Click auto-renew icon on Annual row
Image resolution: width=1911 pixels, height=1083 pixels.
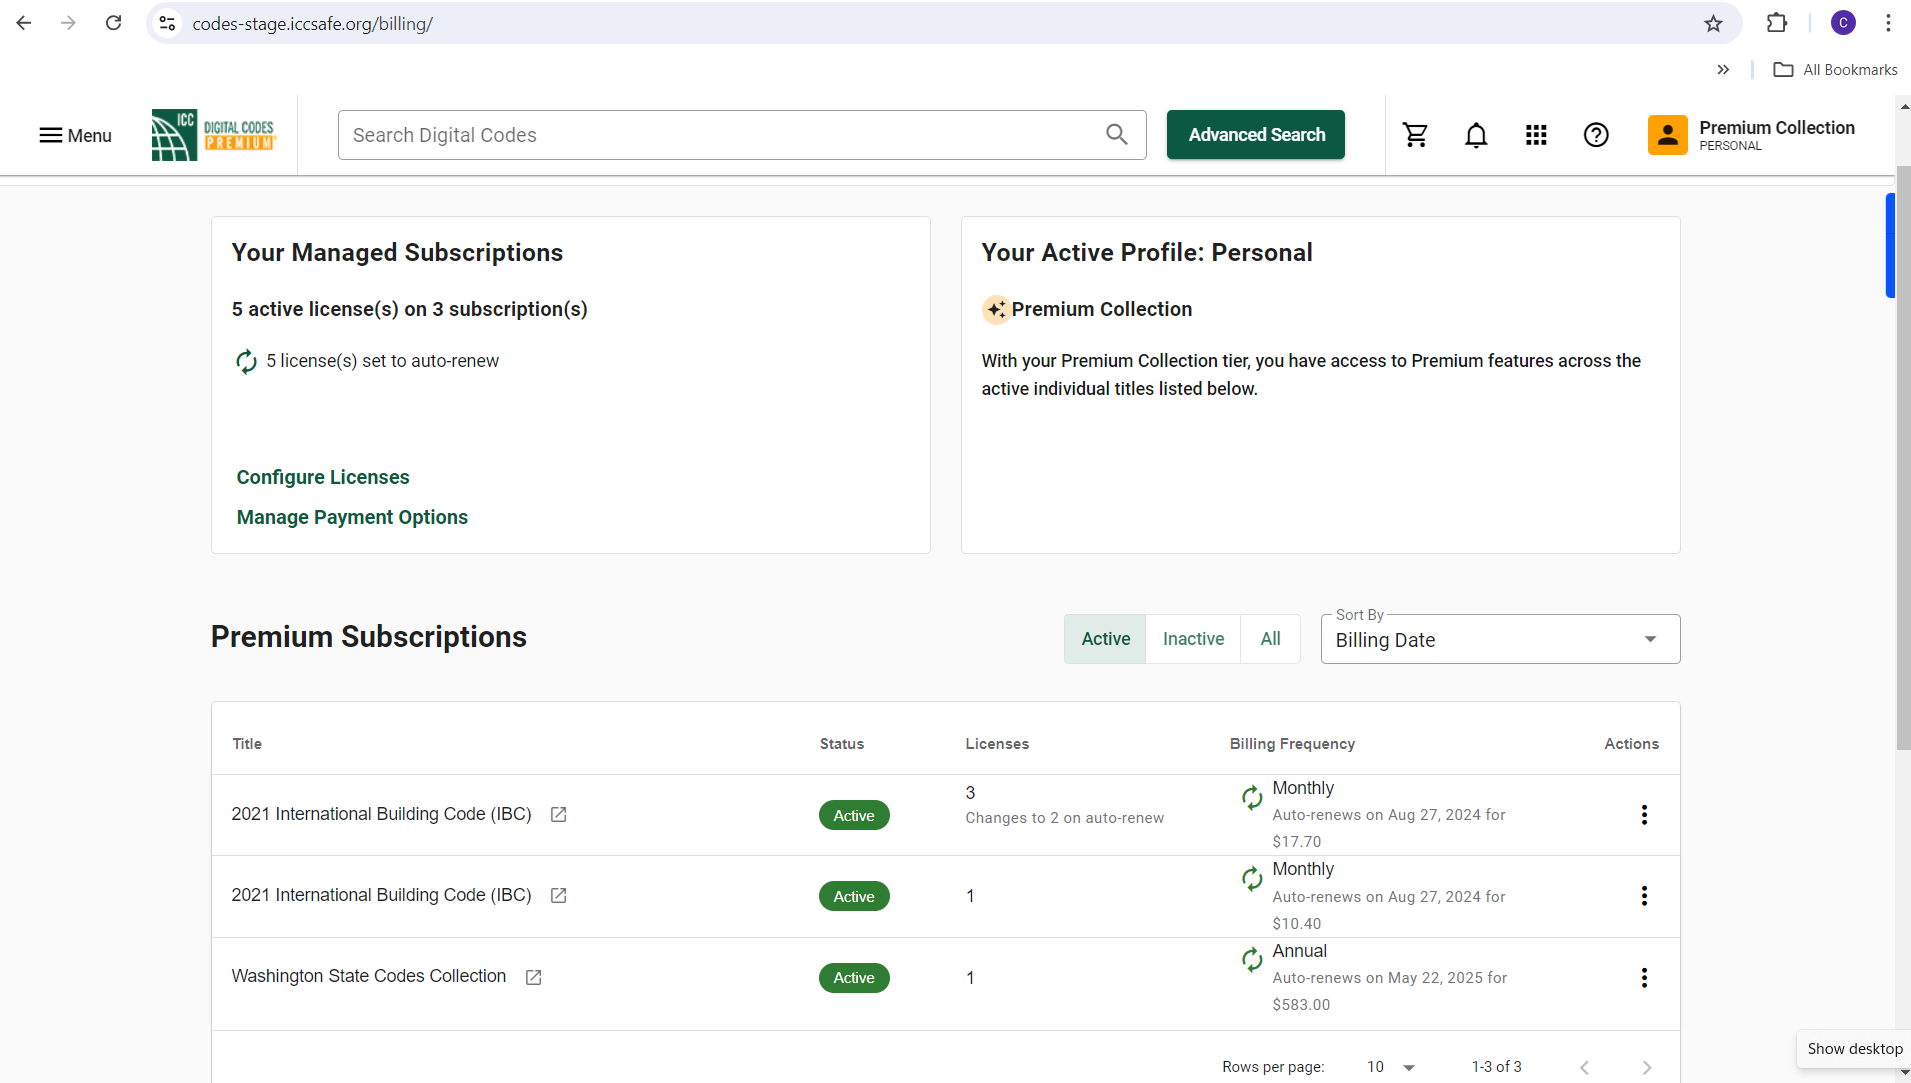(1252, 960)
